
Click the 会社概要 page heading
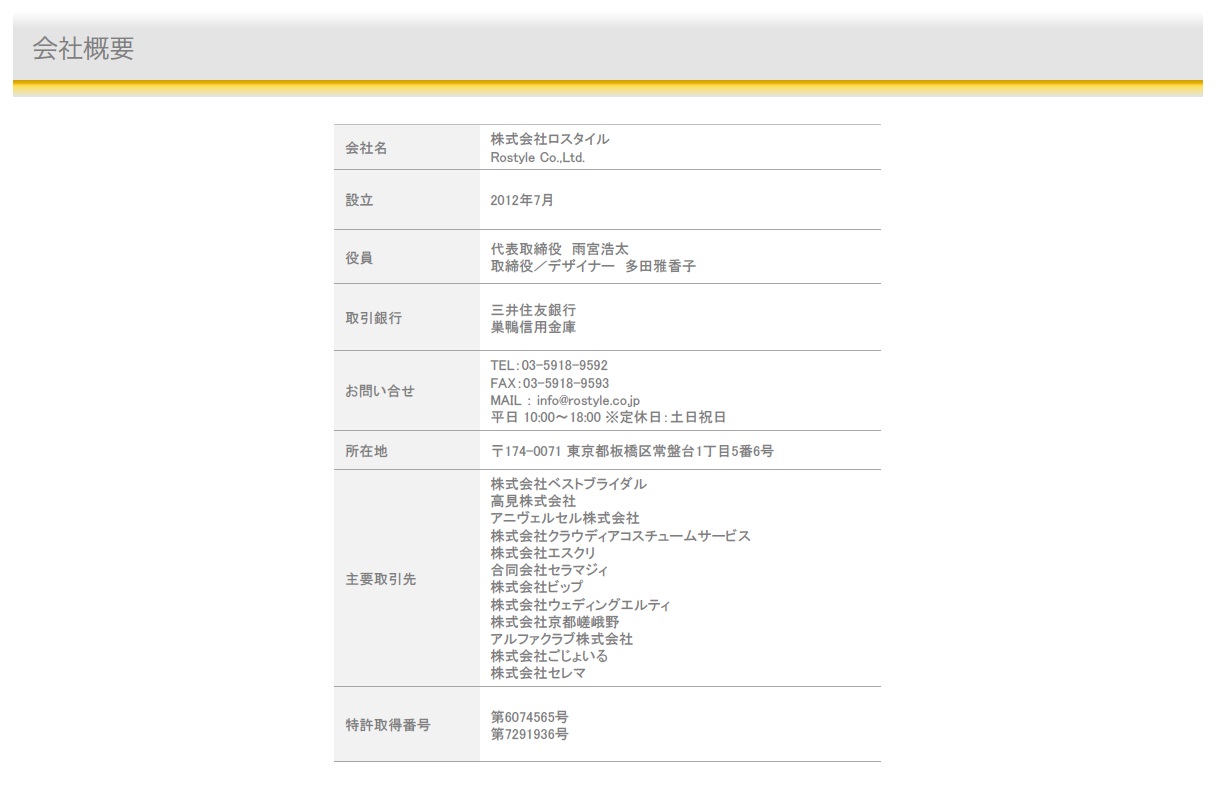tap(83, 50)
